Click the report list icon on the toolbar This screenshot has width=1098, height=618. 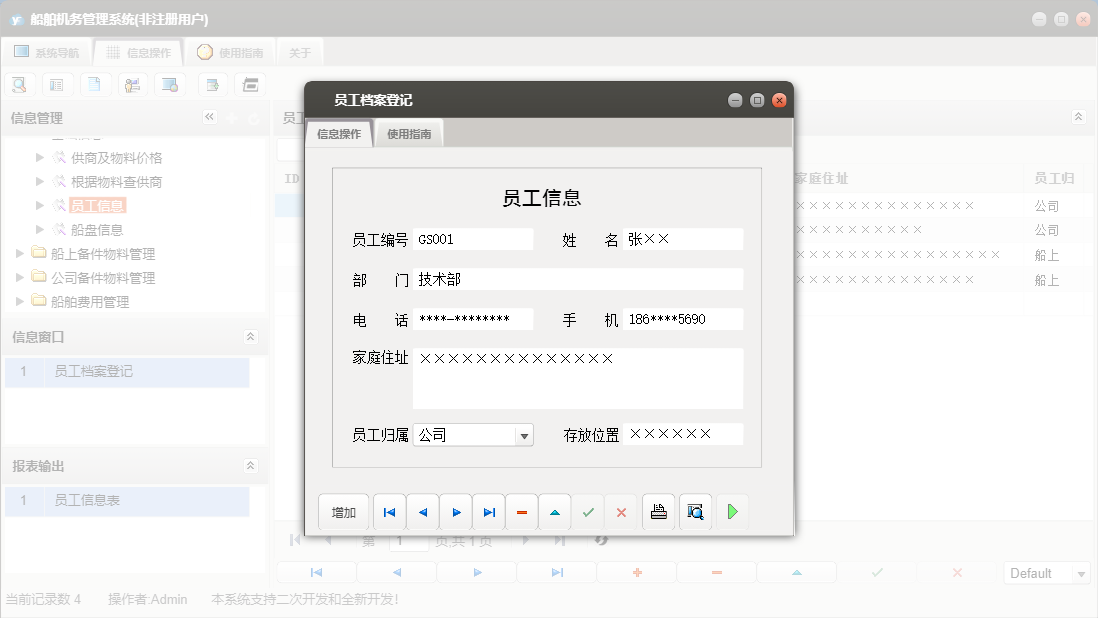(x=57, y=84)
